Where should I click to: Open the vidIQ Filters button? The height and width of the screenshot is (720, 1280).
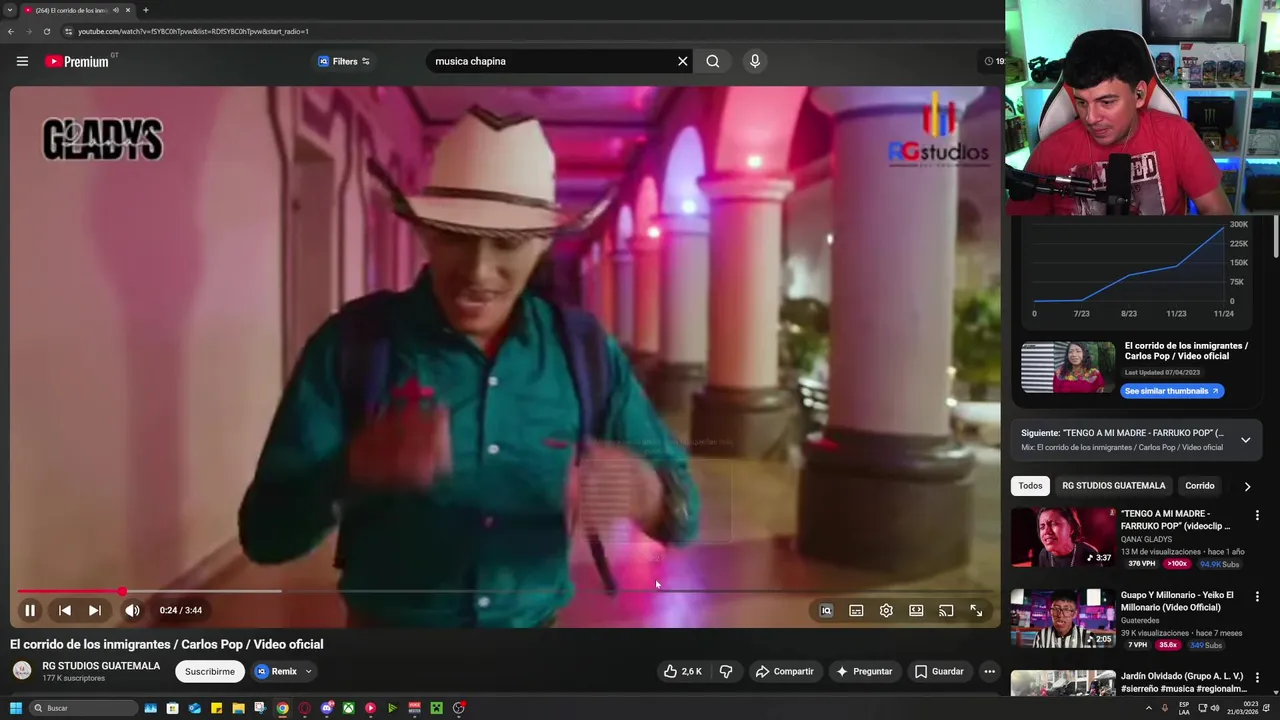[x=343, y=61]
